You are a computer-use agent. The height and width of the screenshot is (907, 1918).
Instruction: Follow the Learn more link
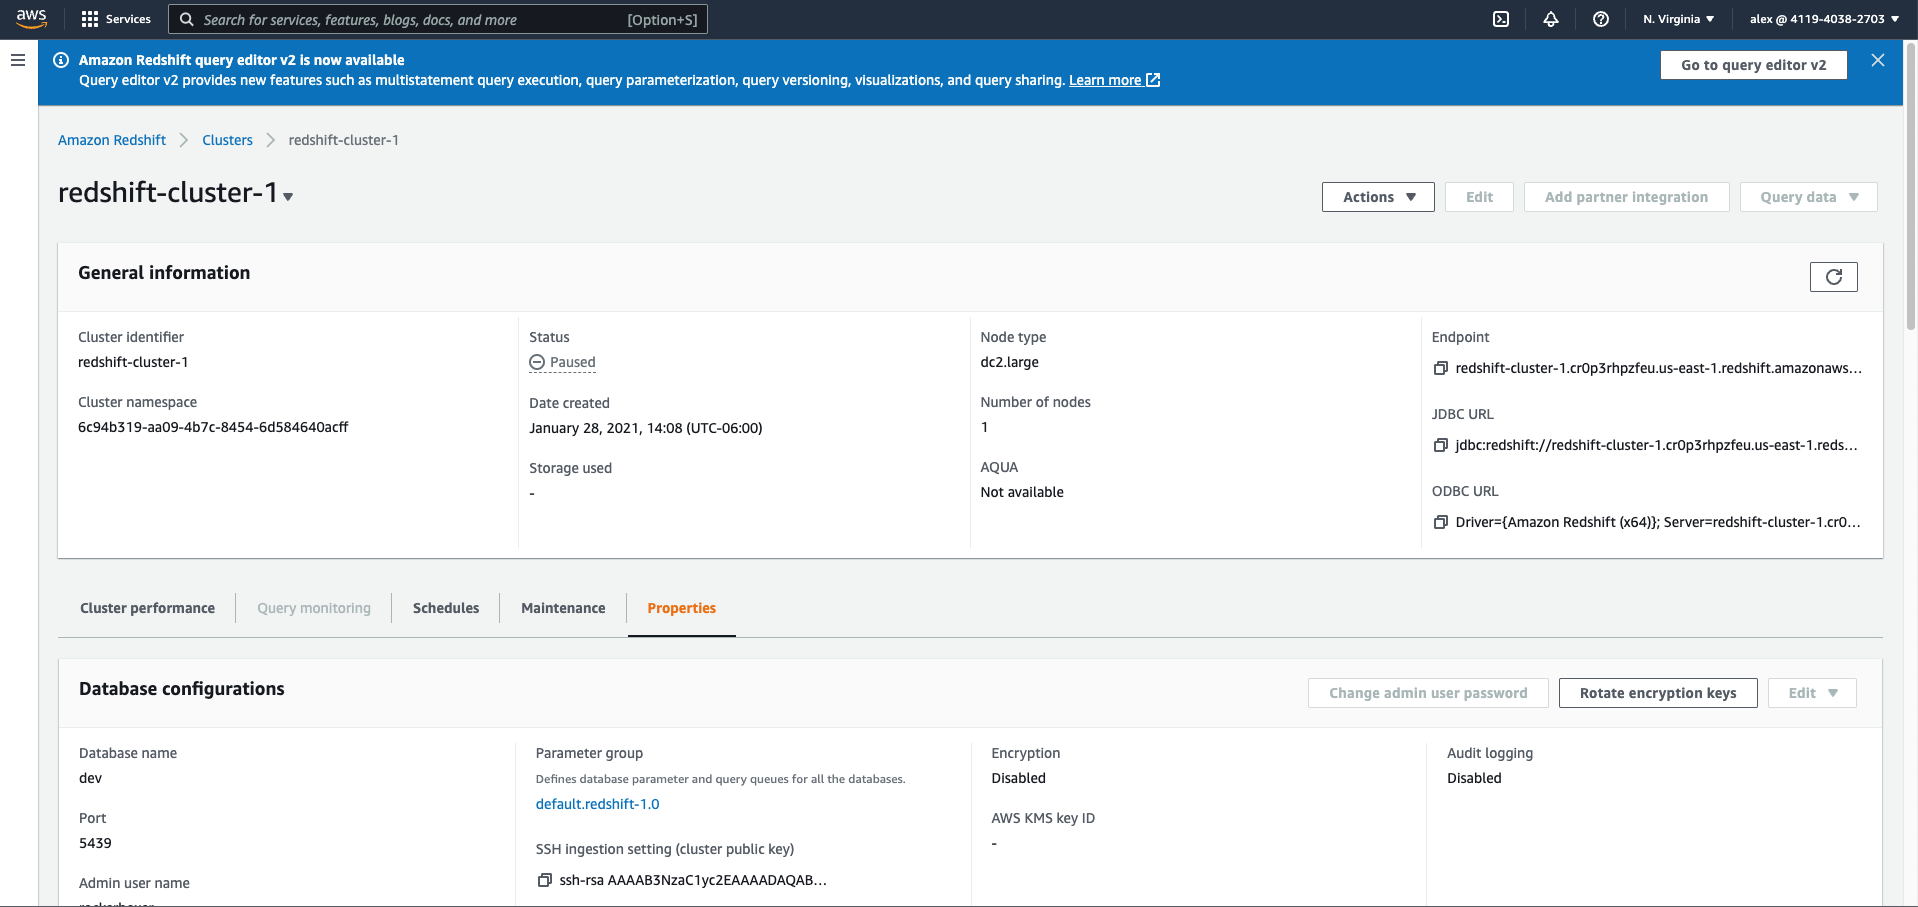(x=1114, y=80)
